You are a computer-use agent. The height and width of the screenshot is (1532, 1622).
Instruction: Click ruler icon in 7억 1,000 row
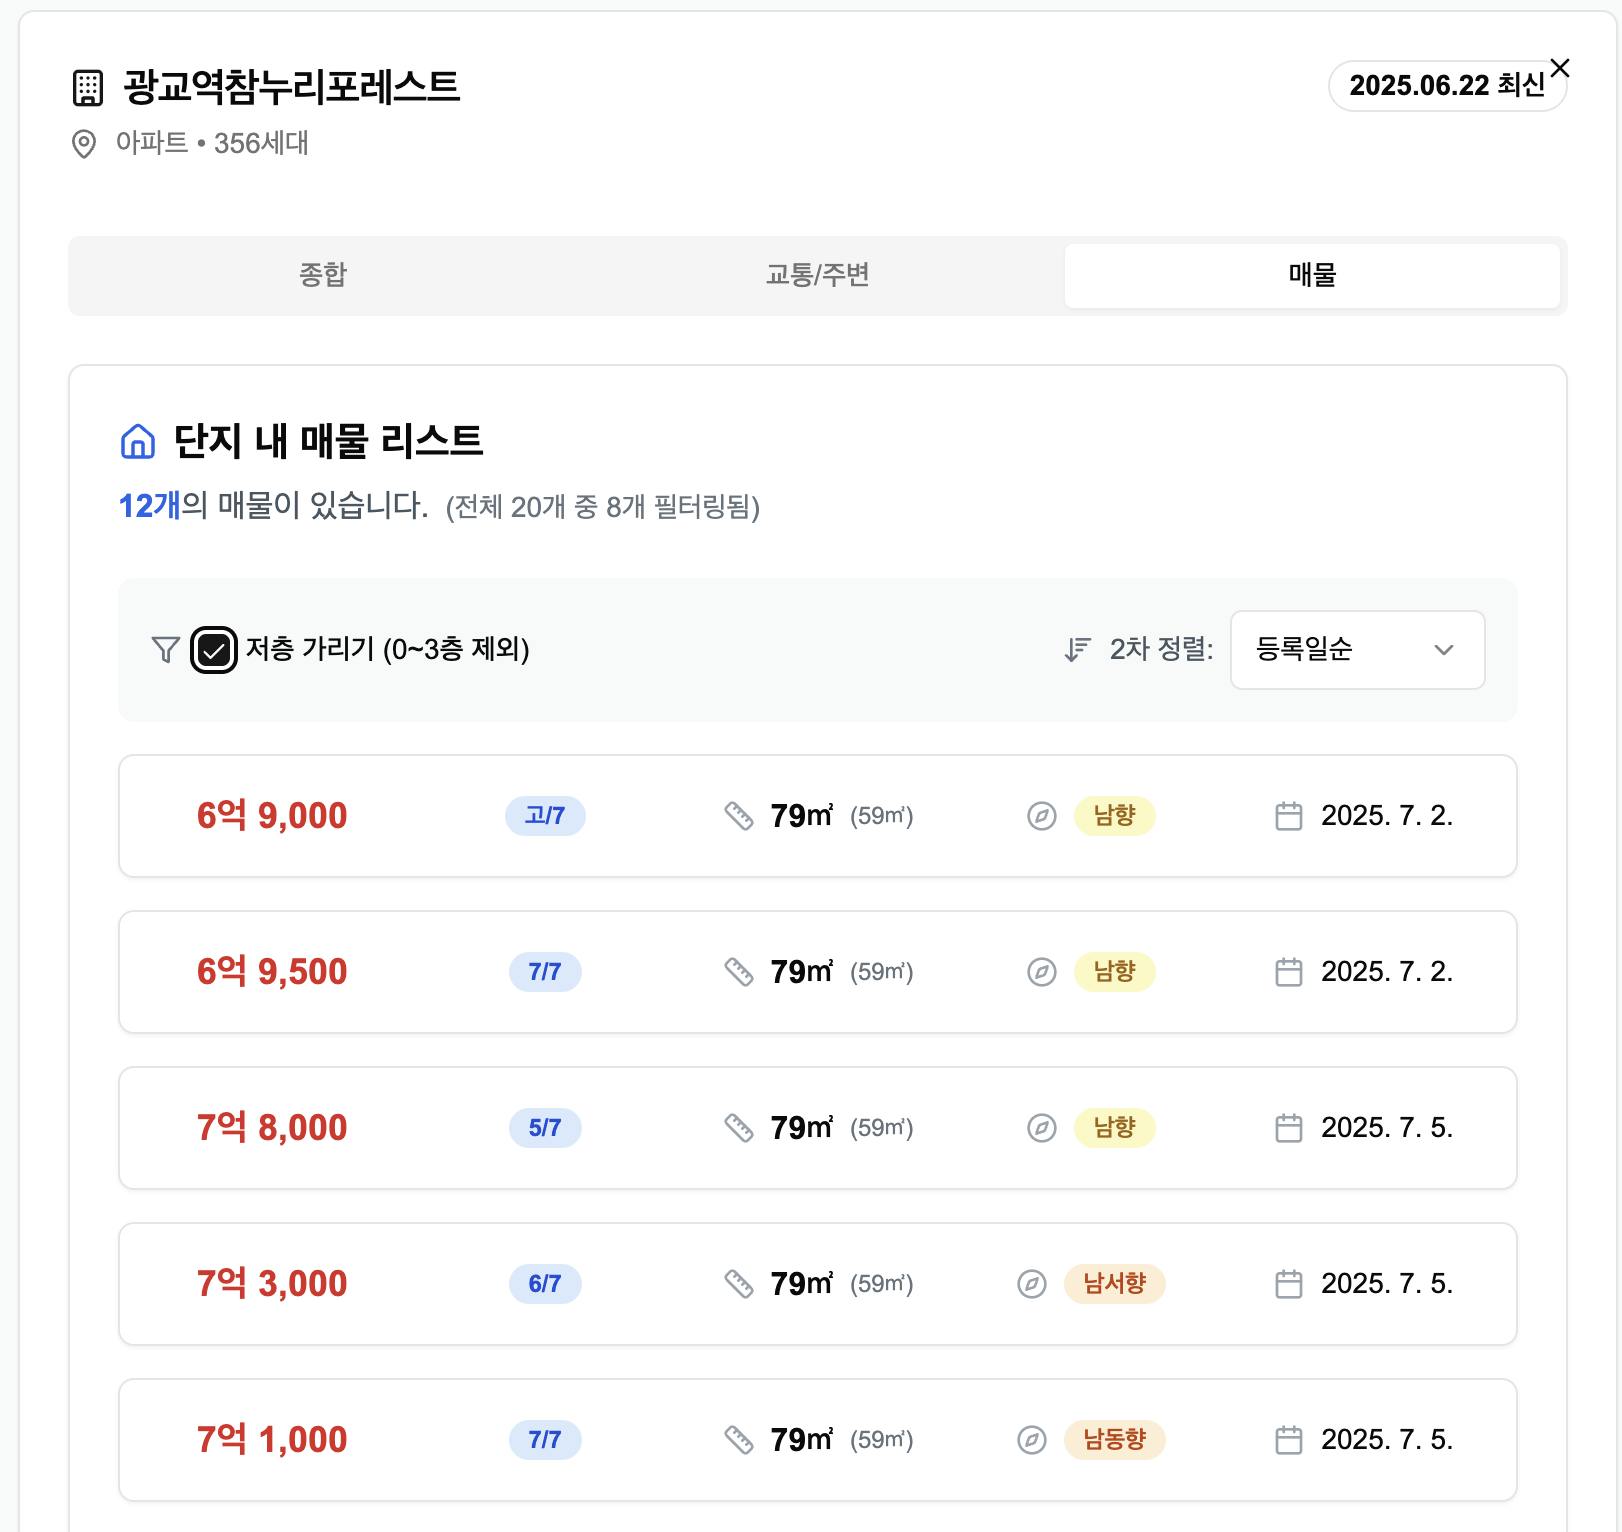click(738, 1440)
